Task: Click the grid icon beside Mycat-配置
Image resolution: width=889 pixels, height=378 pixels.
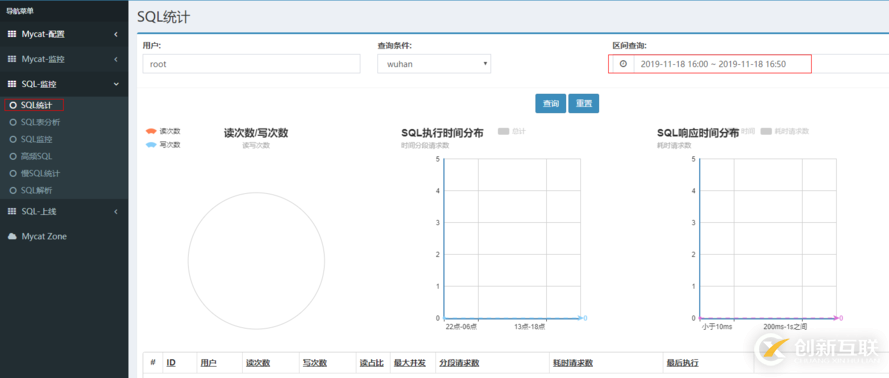Action: tap(12, 34)
